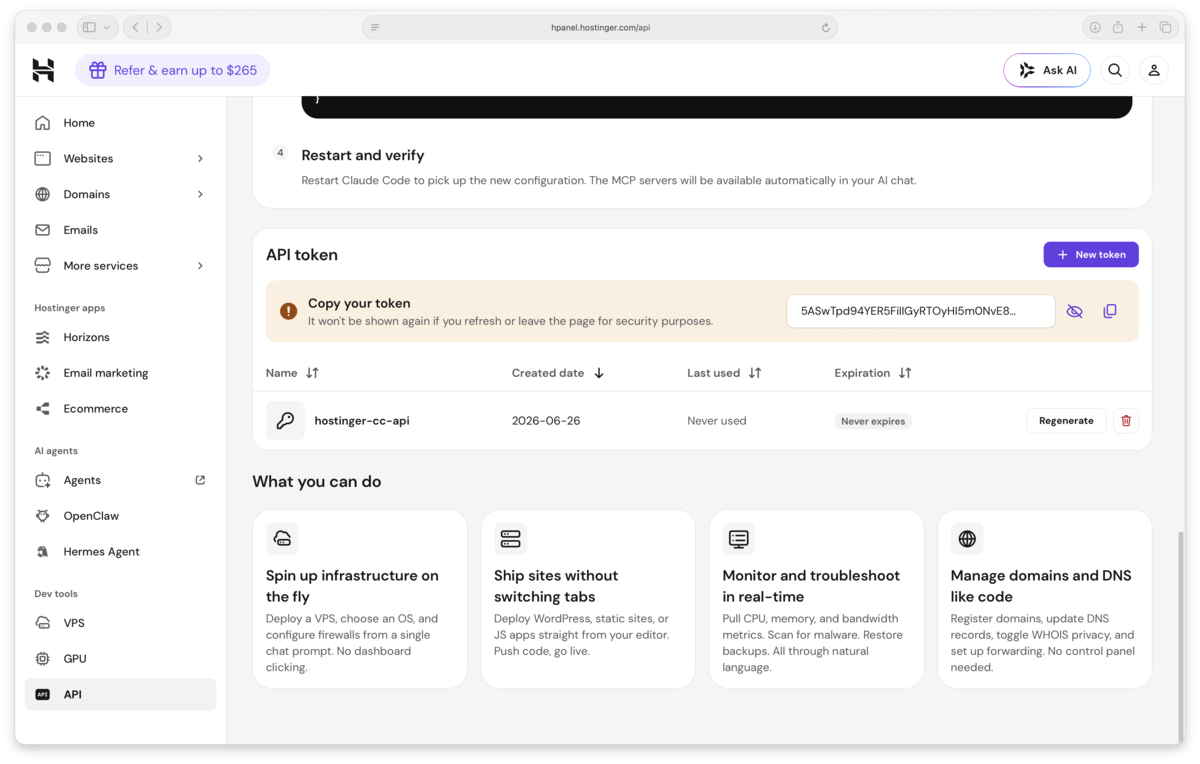Expand the More services chevron

tap(200, 266)
